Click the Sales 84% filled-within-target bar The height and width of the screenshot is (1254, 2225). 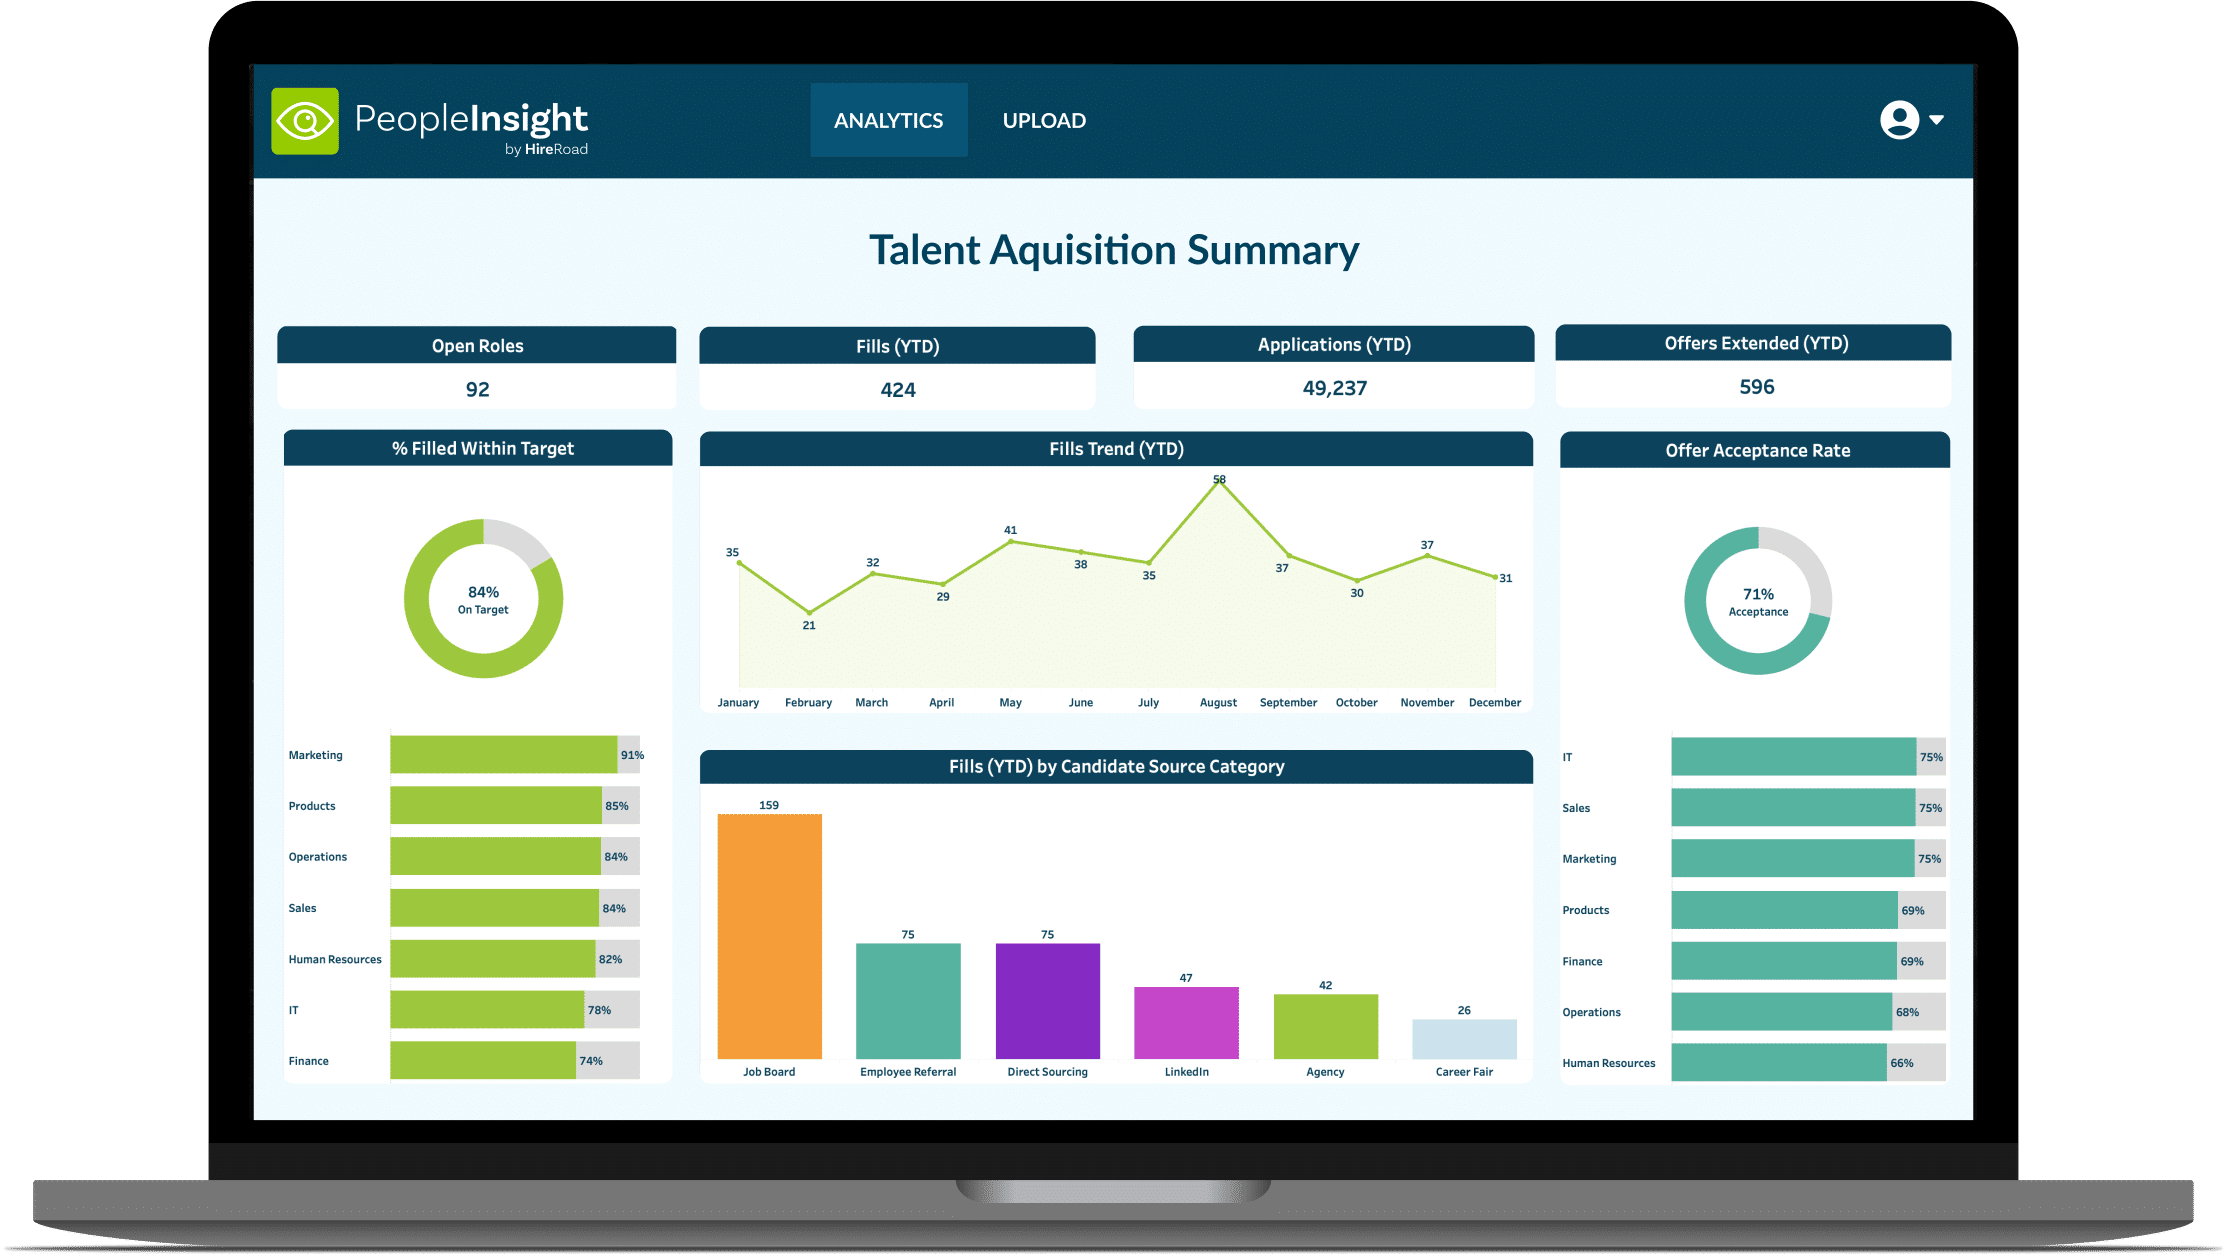click(x=494, y=908)
